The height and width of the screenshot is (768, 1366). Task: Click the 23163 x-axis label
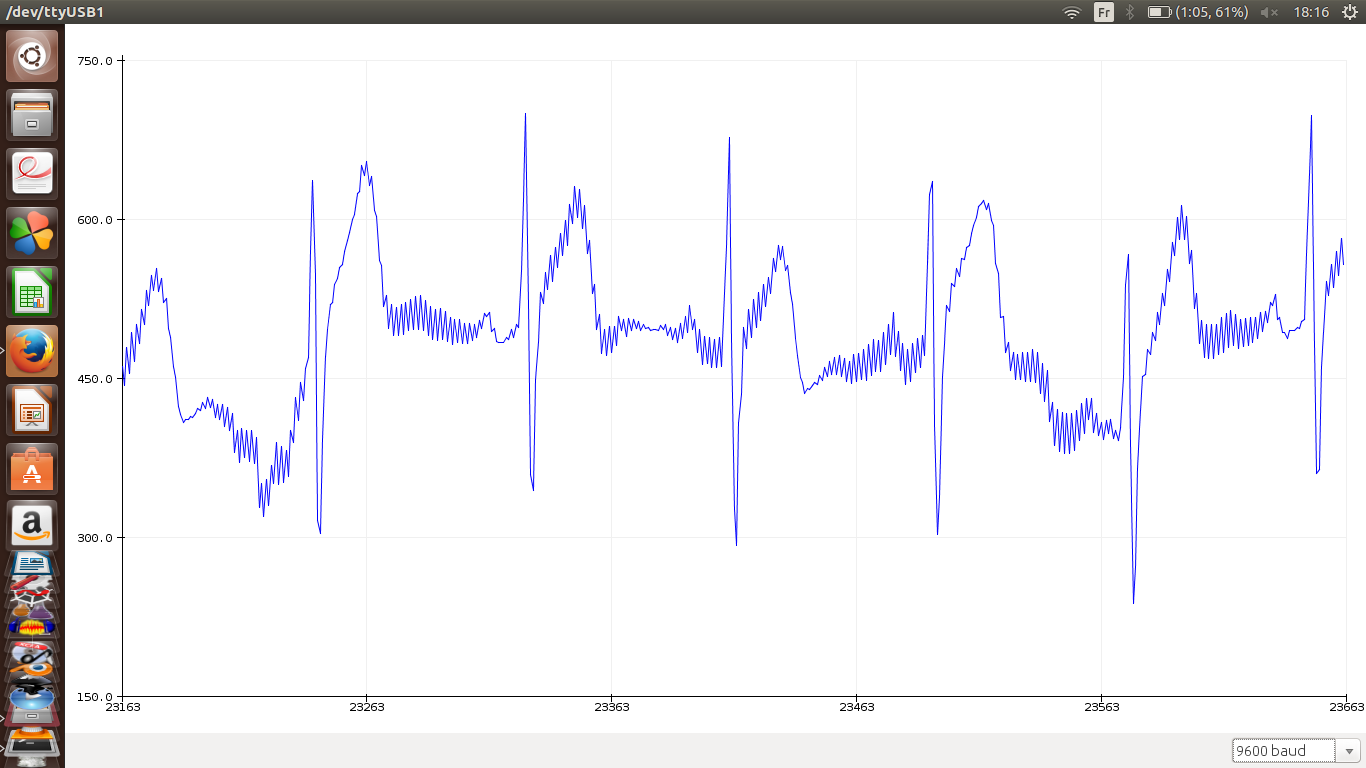[x=123, y=707]
